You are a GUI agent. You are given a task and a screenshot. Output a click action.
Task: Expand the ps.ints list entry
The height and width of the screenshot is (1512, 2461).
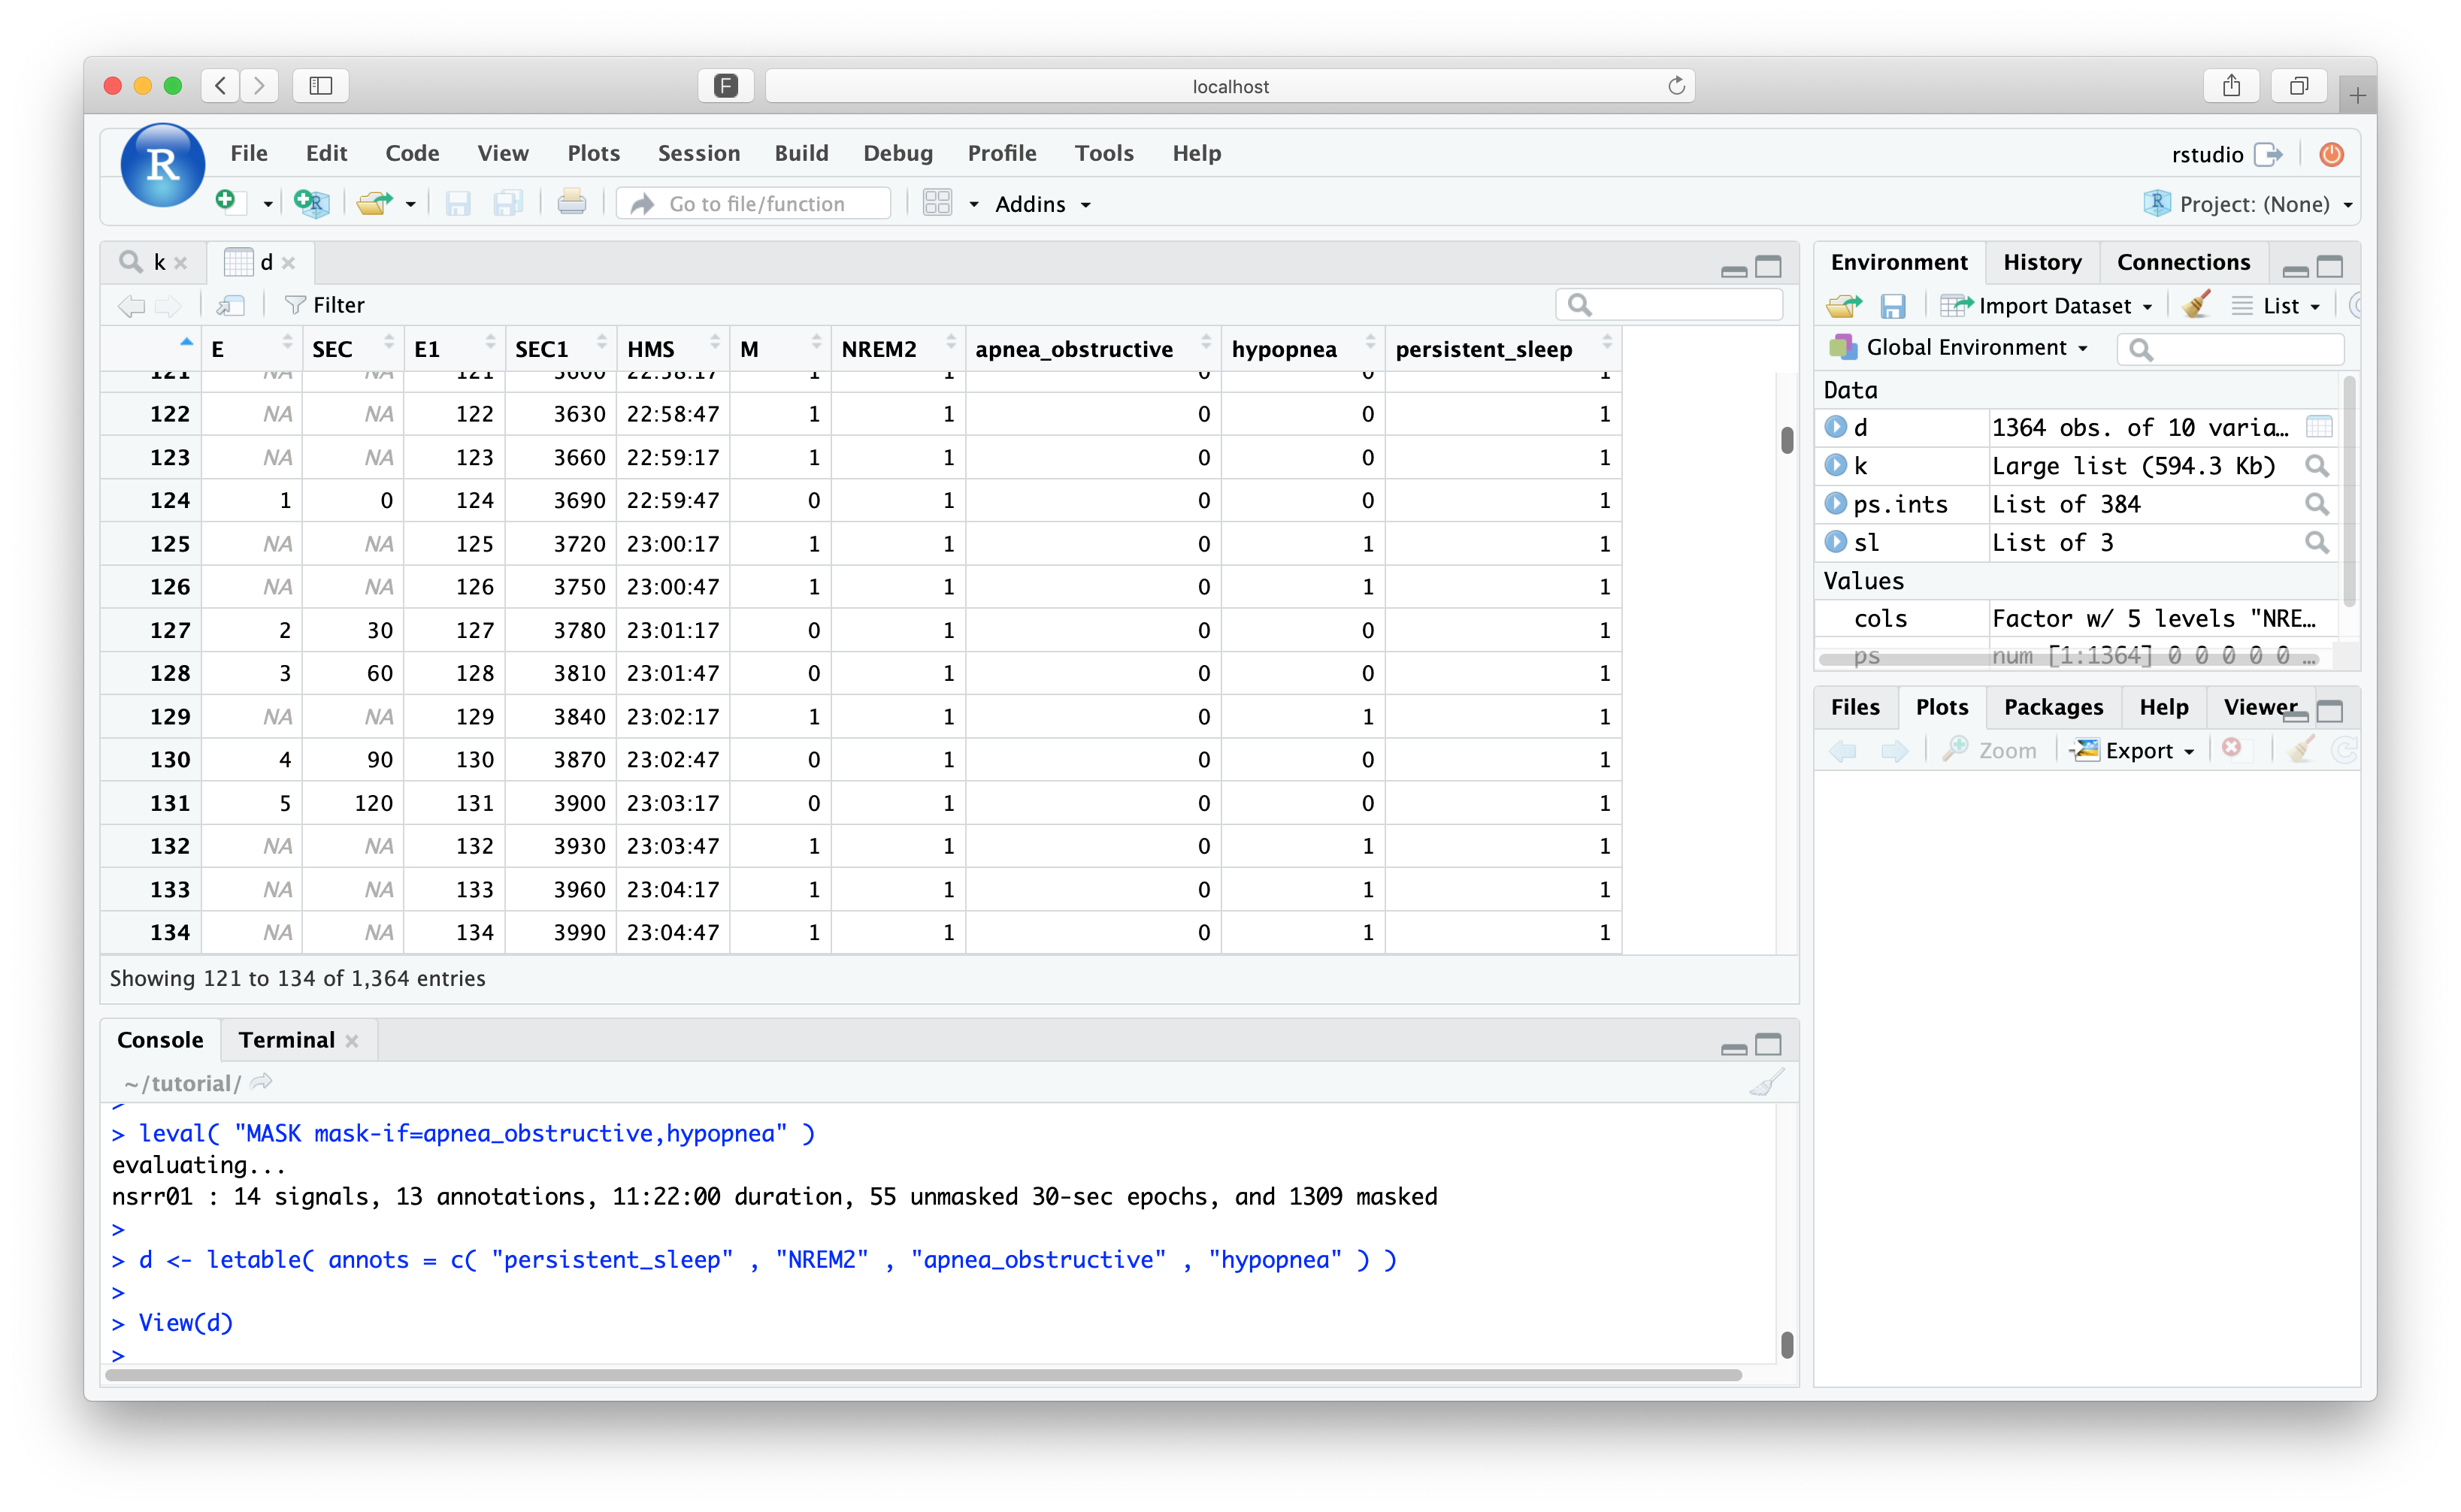tap(1835, 504)
